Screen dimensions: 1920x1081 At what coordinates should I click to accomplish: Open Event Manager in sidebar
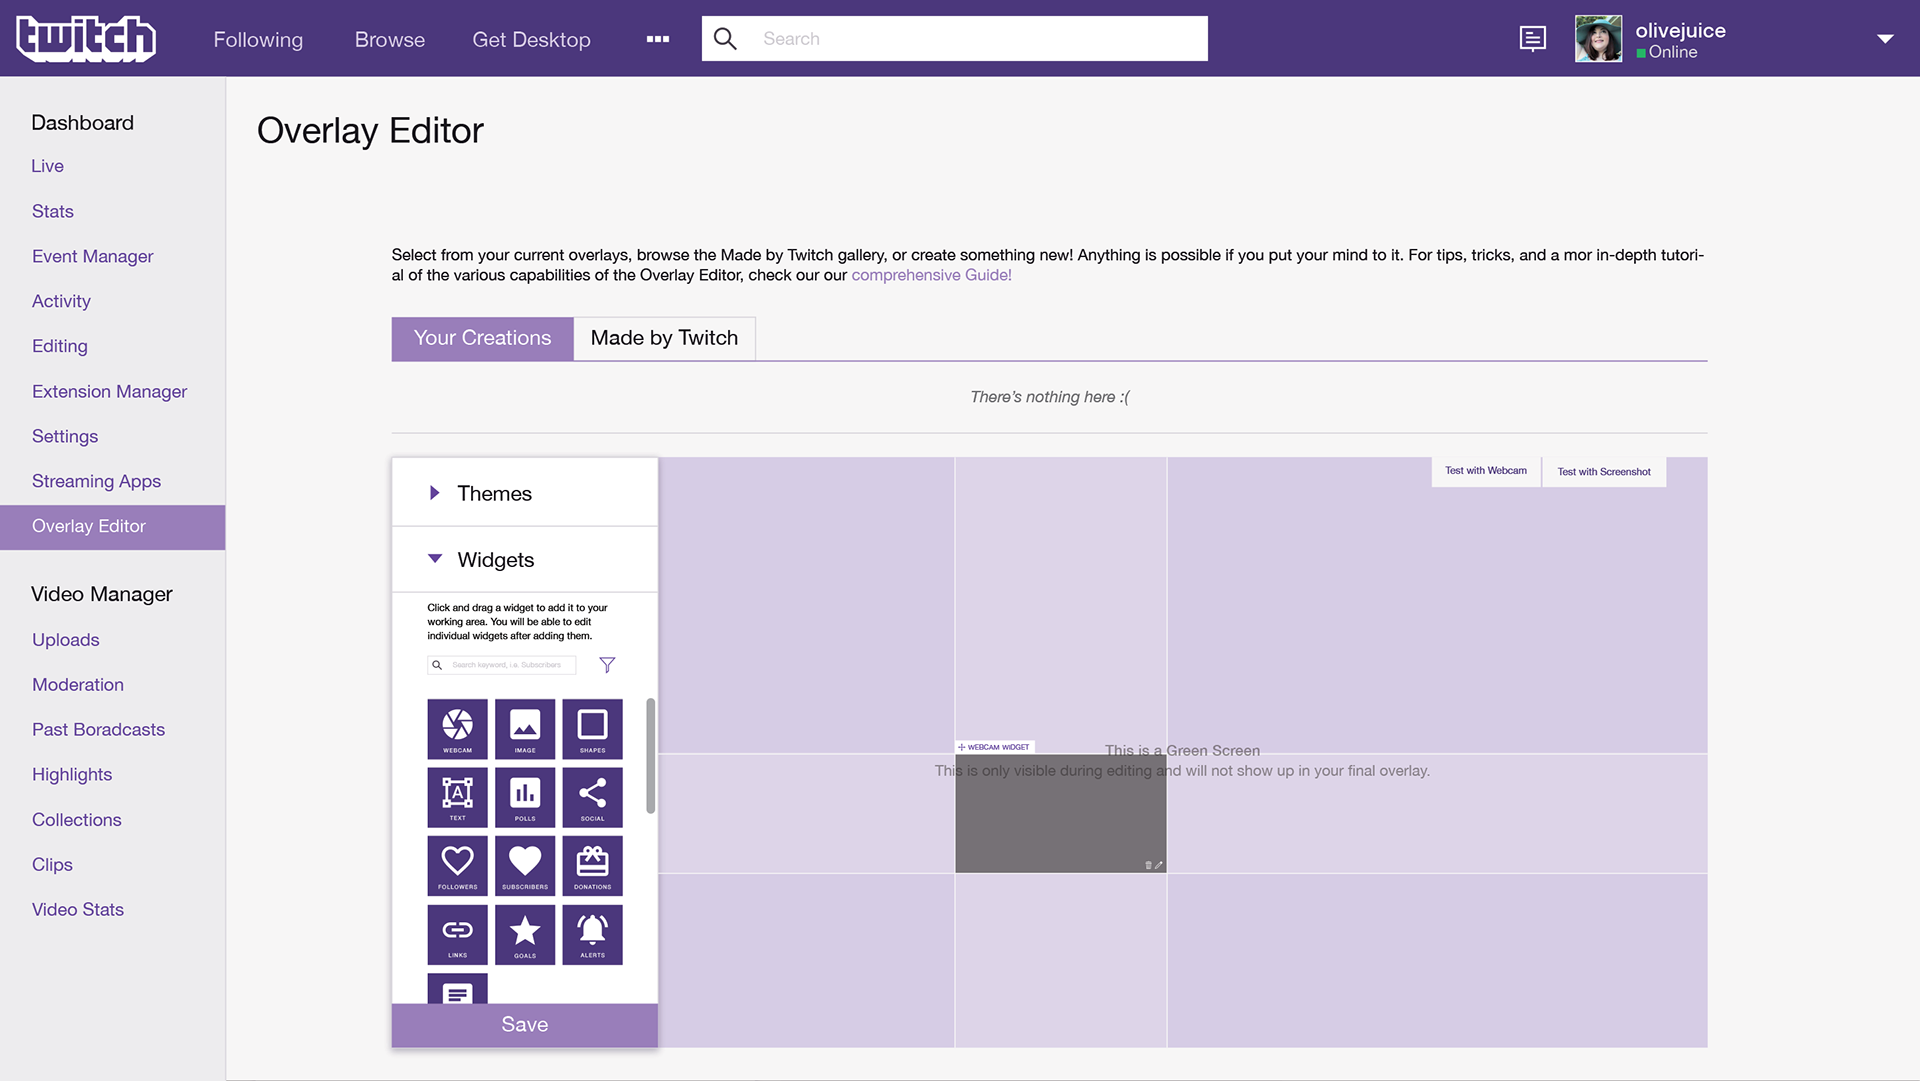point(92,256)
